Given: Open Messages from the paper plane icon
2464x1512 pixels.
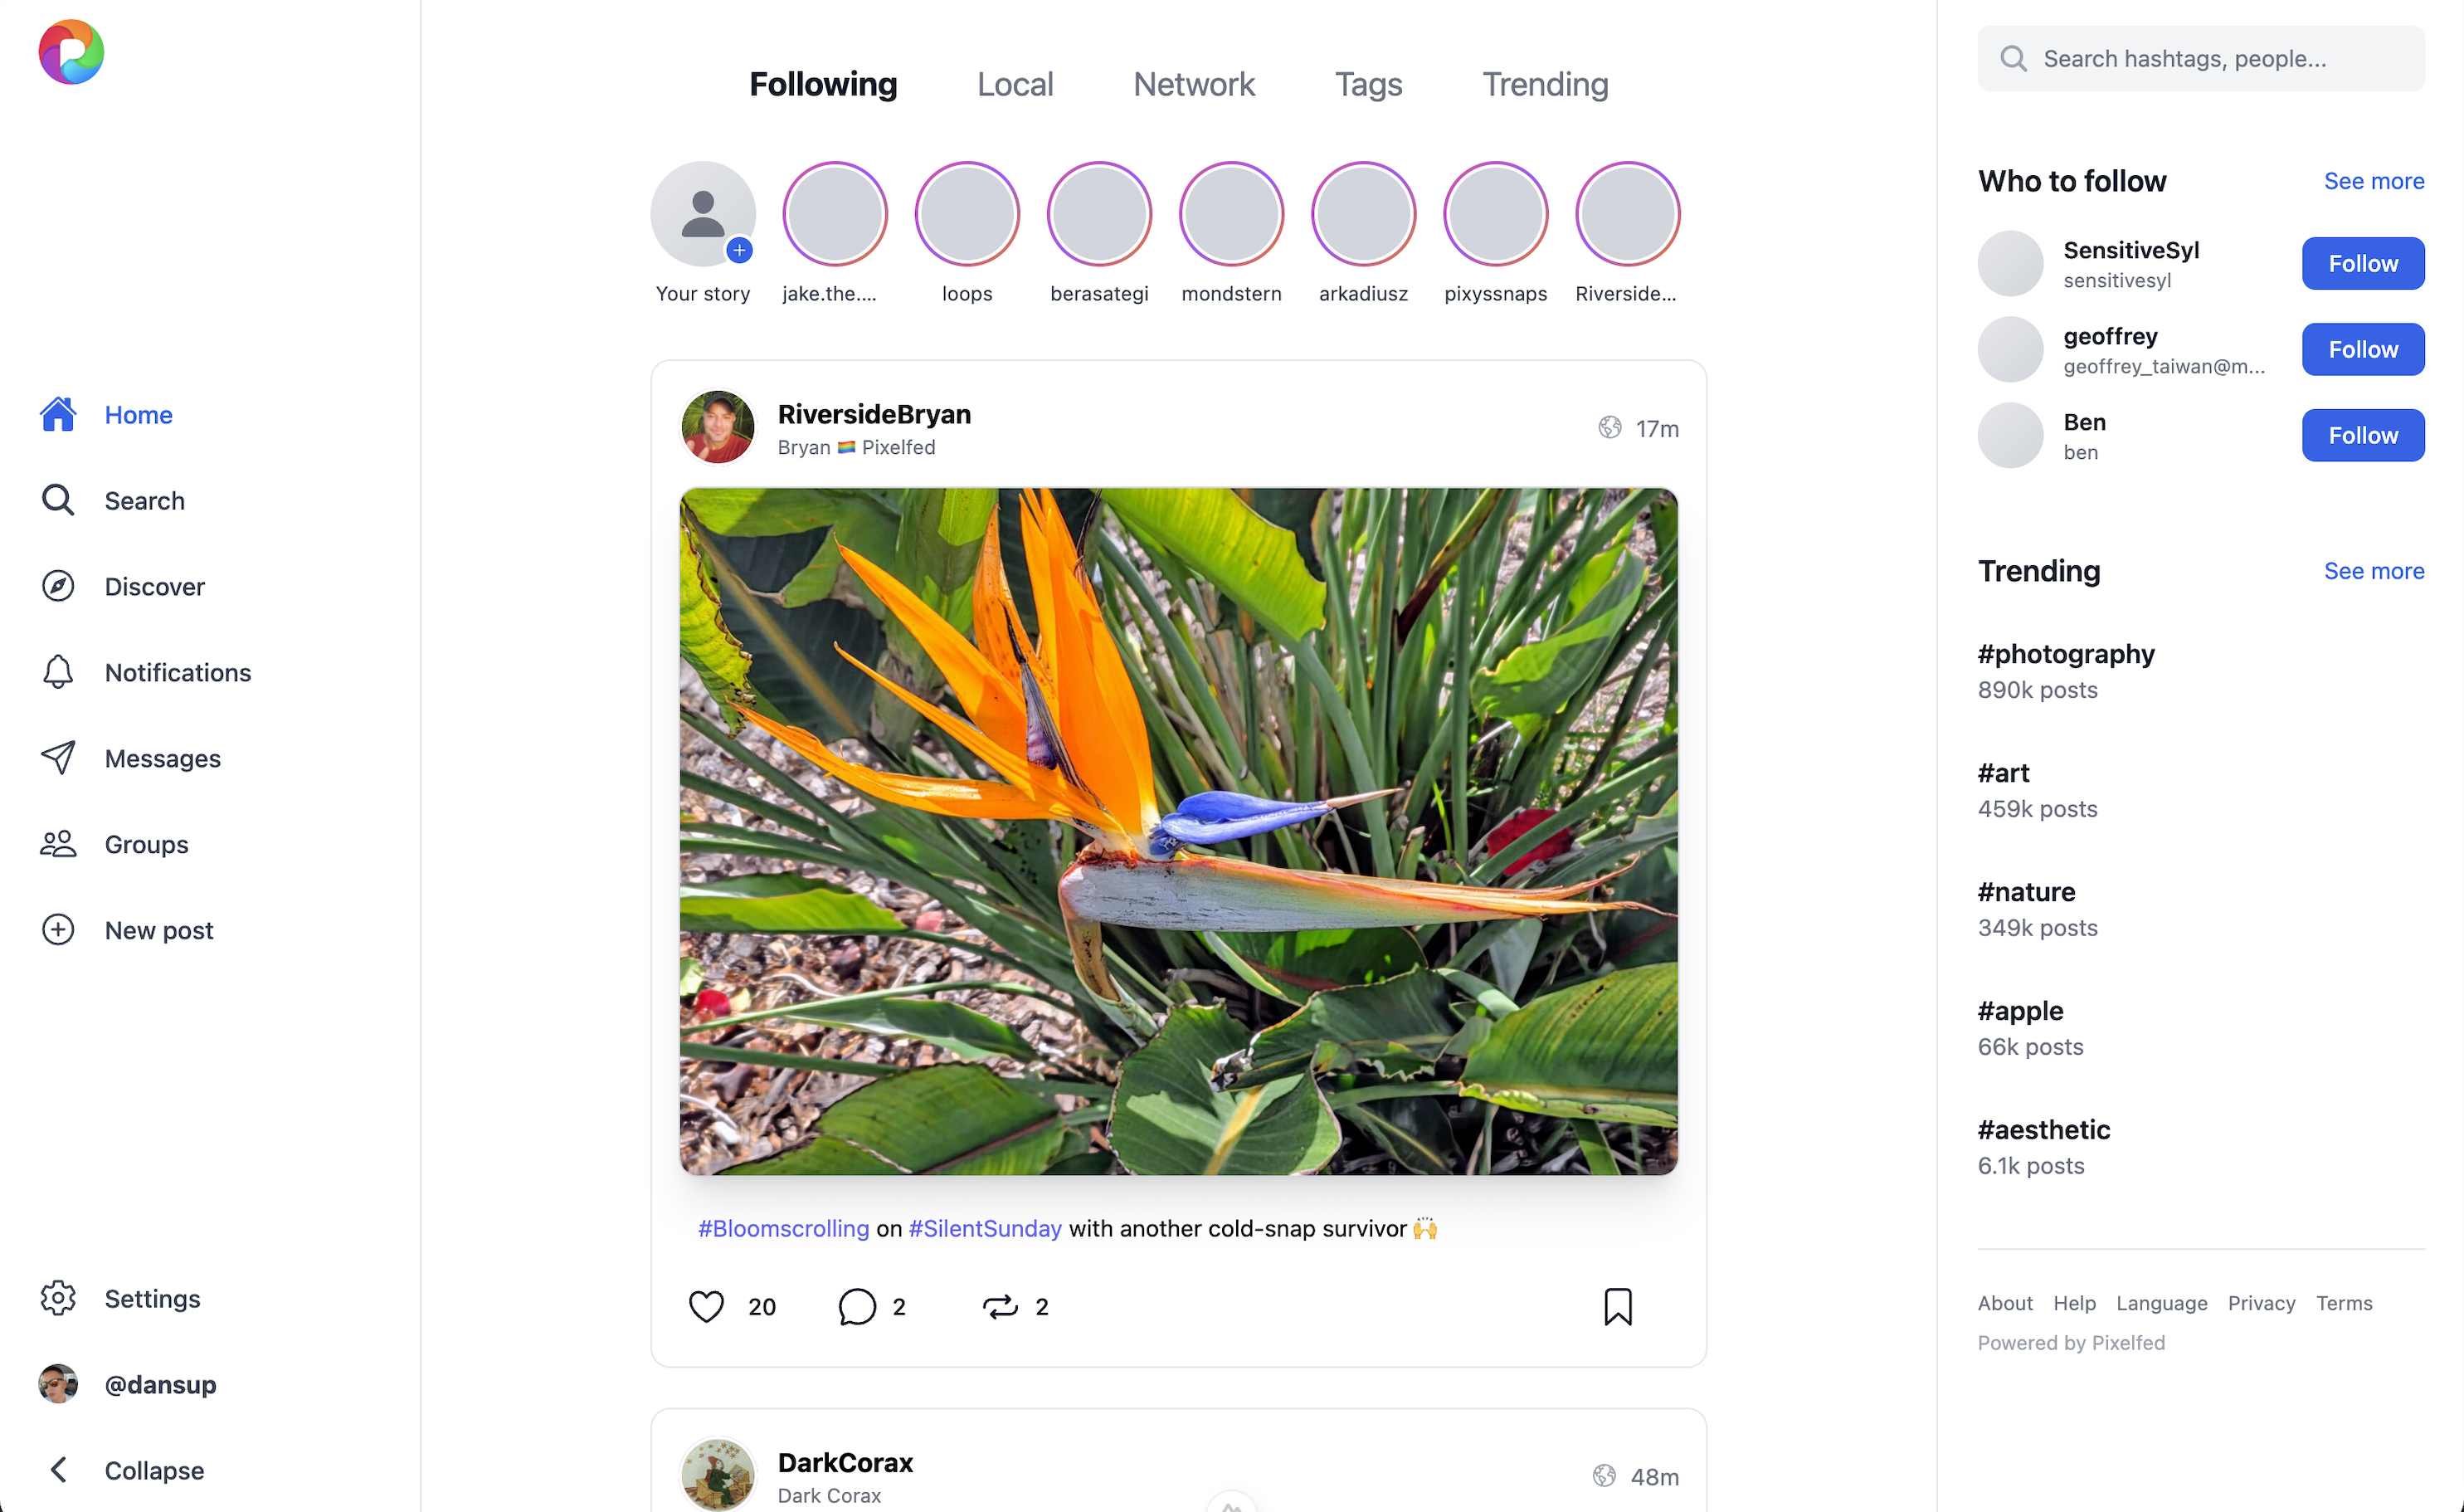Looking at the screenshot, I should pos(58,758).
